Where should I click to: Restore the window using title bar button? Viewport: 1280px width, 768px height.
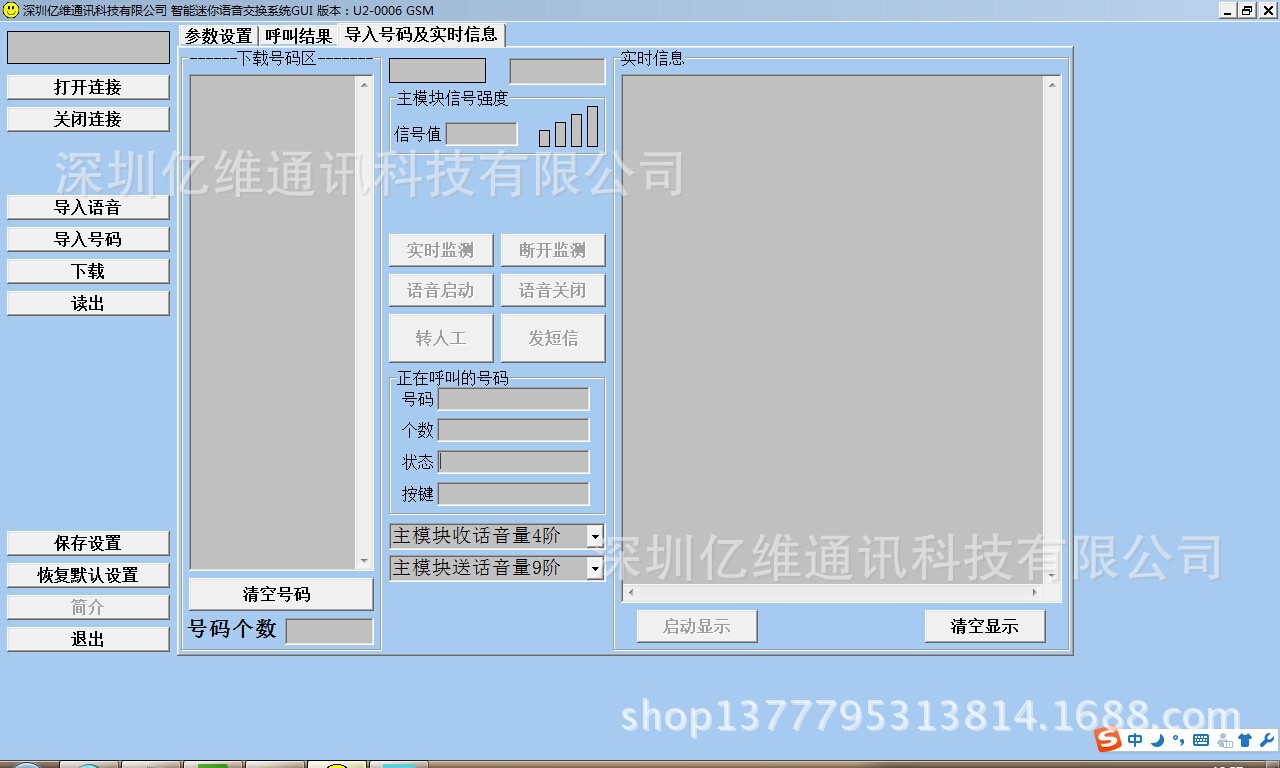[1247, 10]
